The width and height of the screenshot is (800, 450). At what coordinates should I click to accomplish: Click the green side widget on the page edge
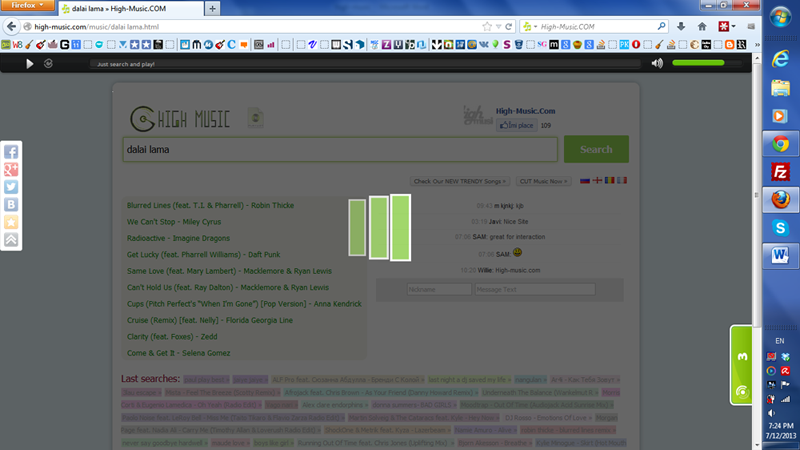pos(741,365)
